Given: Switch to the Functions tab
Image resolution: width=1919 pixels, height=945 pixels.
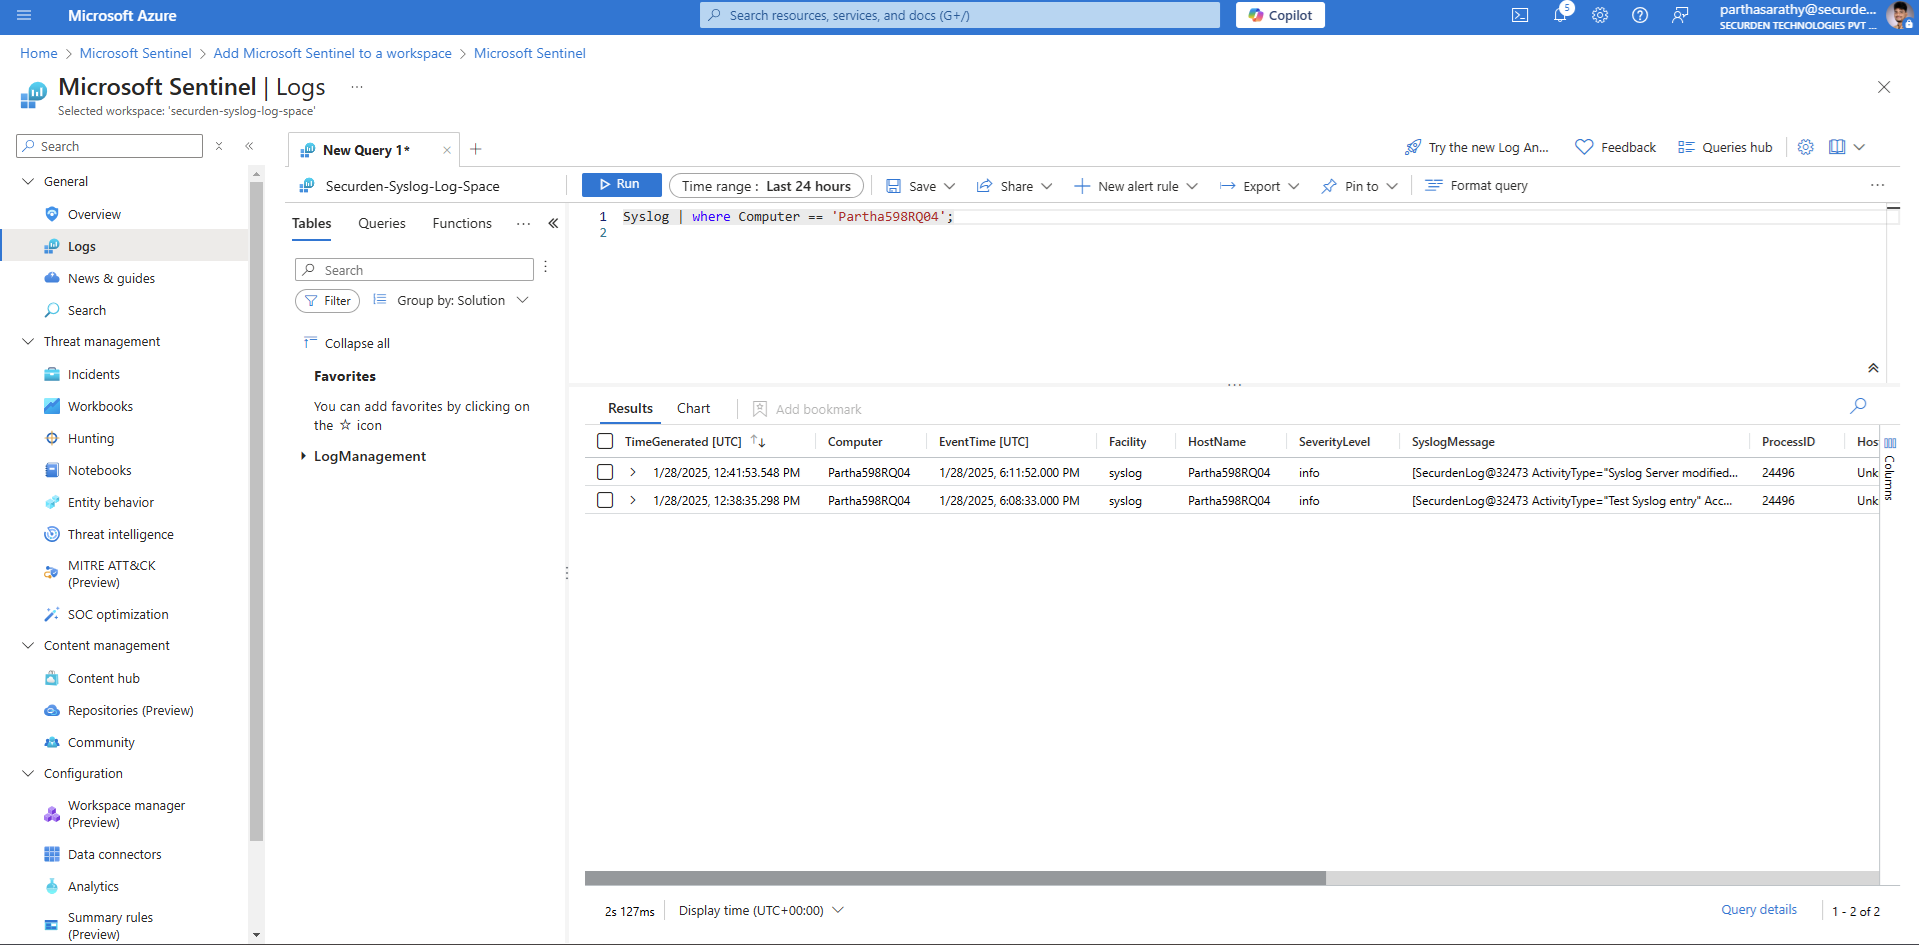Looking at the screenshot, I should click(x=462, y=223).
